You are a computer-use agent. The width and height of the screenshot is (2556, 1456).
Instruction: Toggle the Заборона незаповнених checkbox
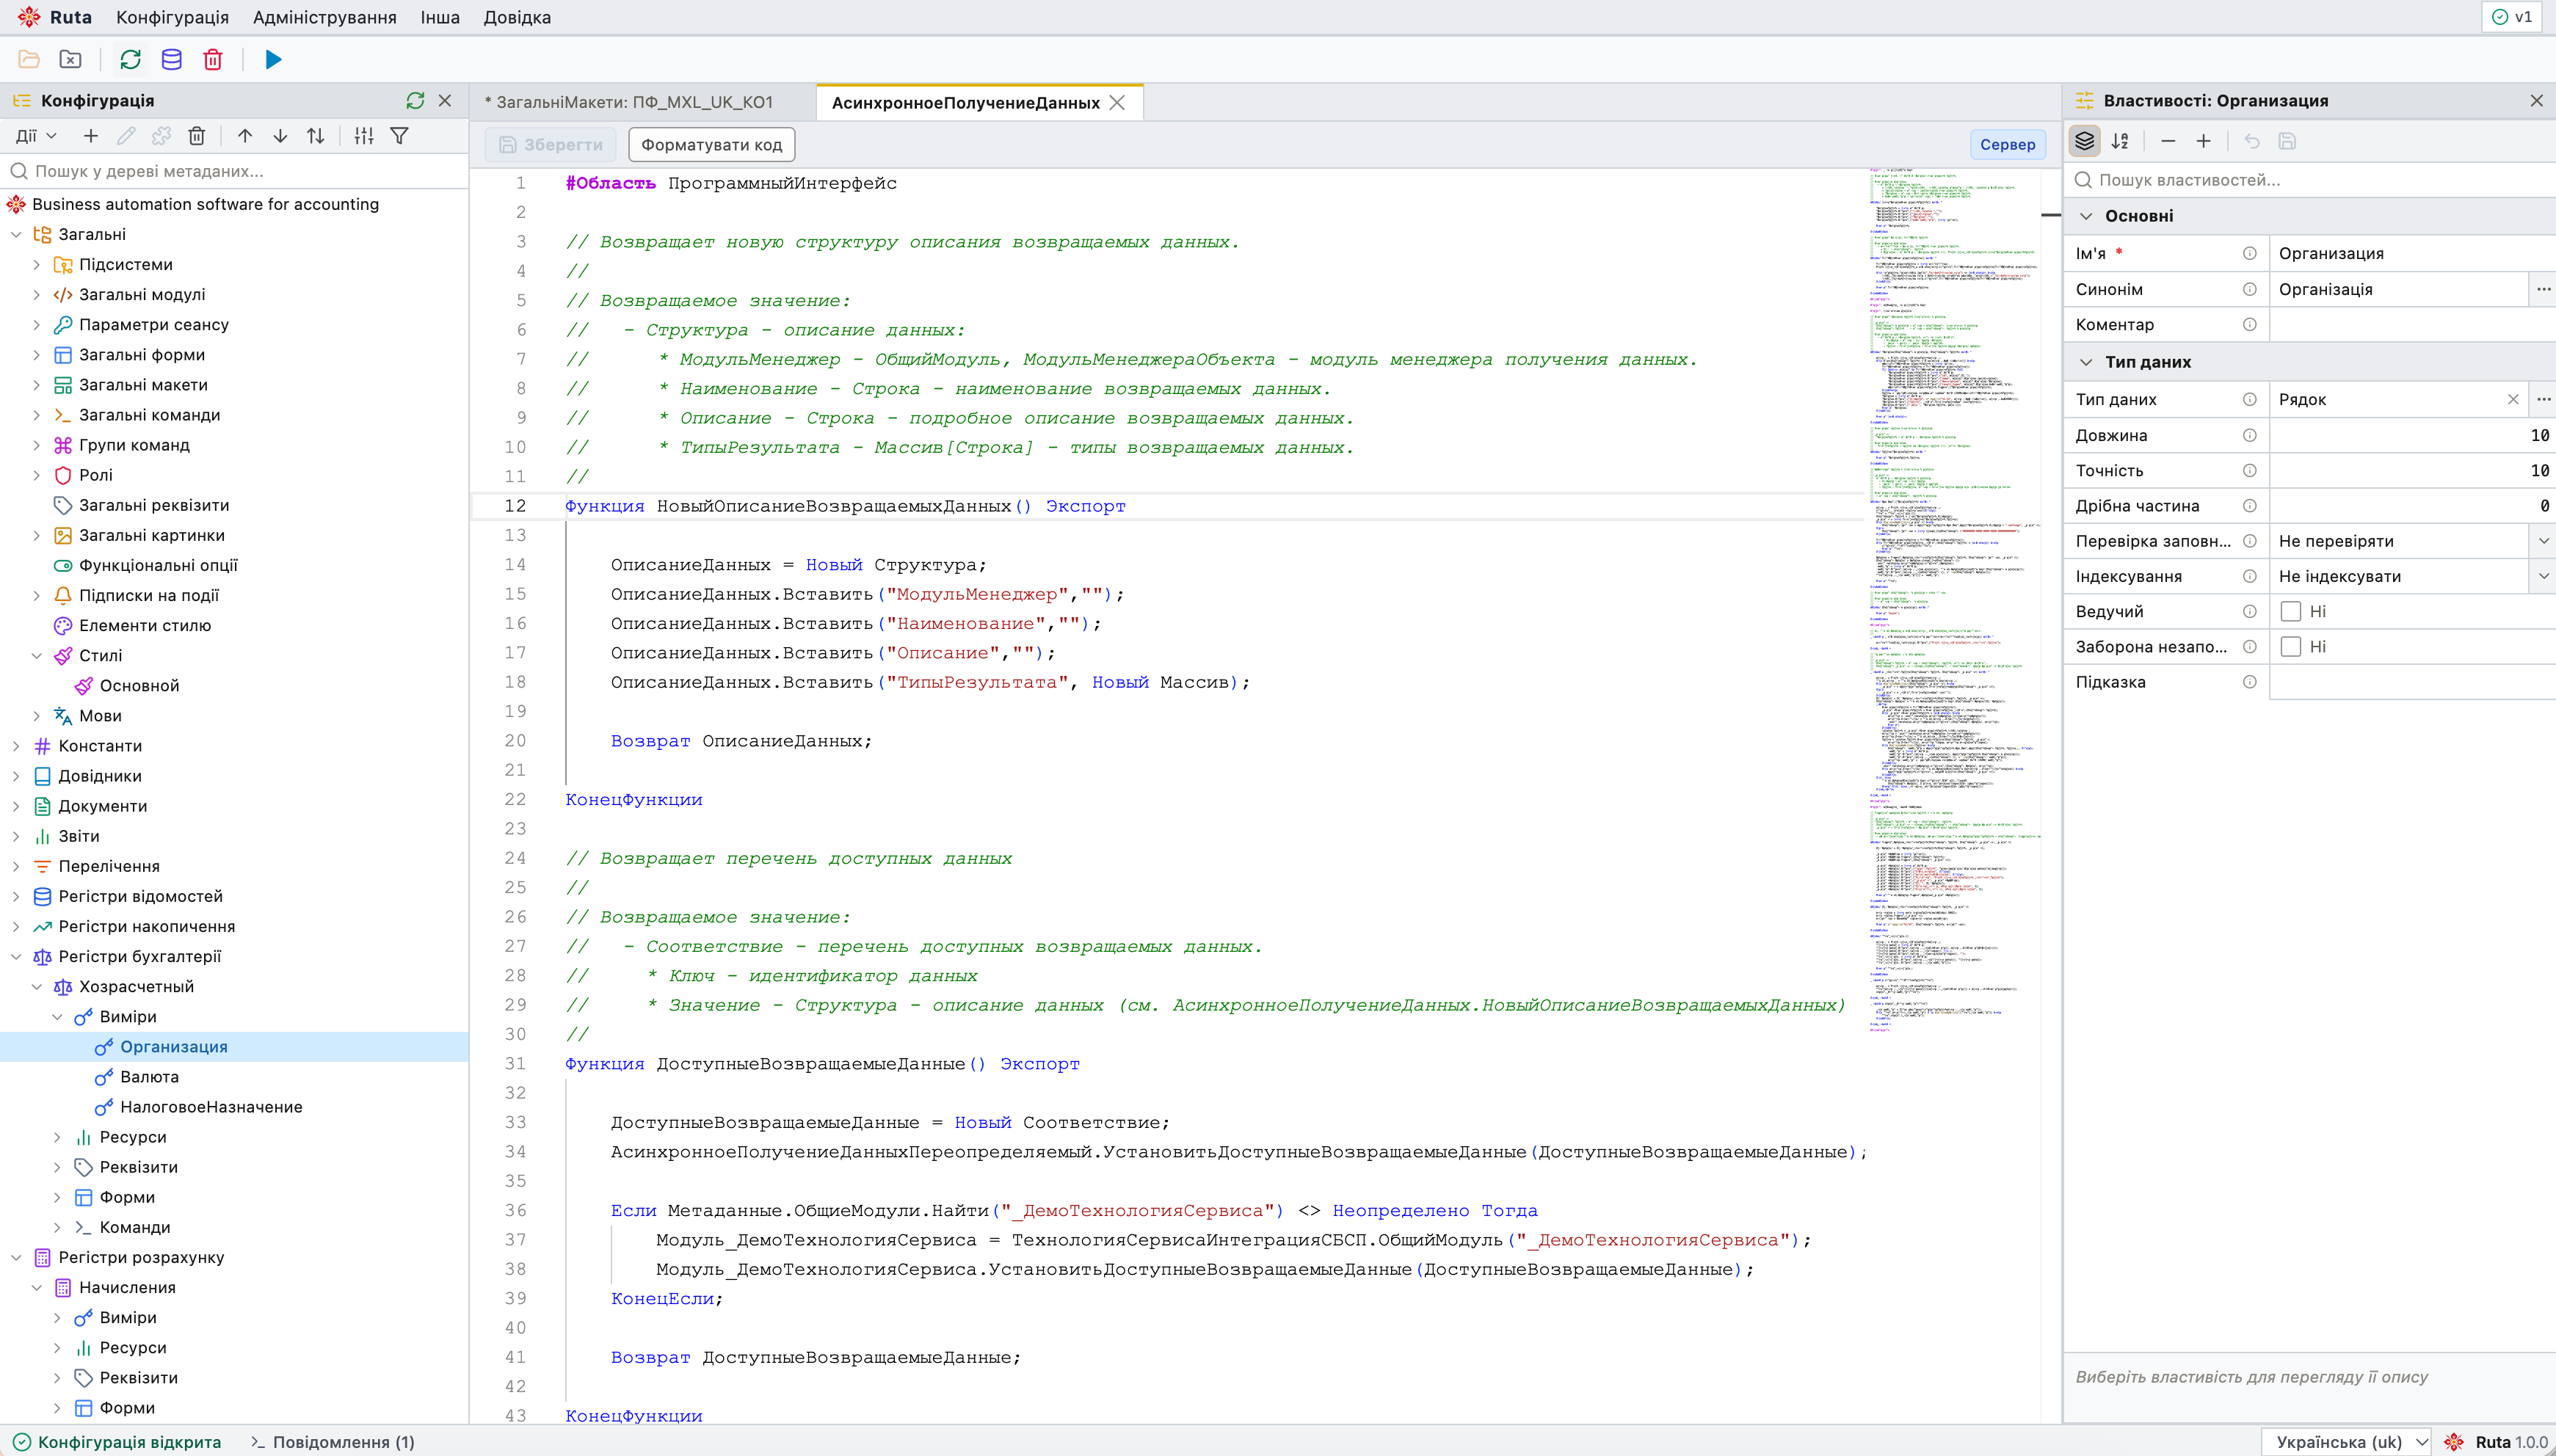2290,647
